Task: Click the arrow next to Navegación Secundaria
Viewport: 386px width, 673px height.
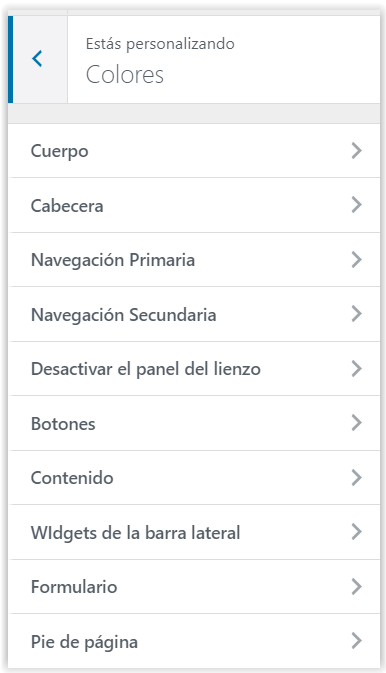Action: pos(356,314)
